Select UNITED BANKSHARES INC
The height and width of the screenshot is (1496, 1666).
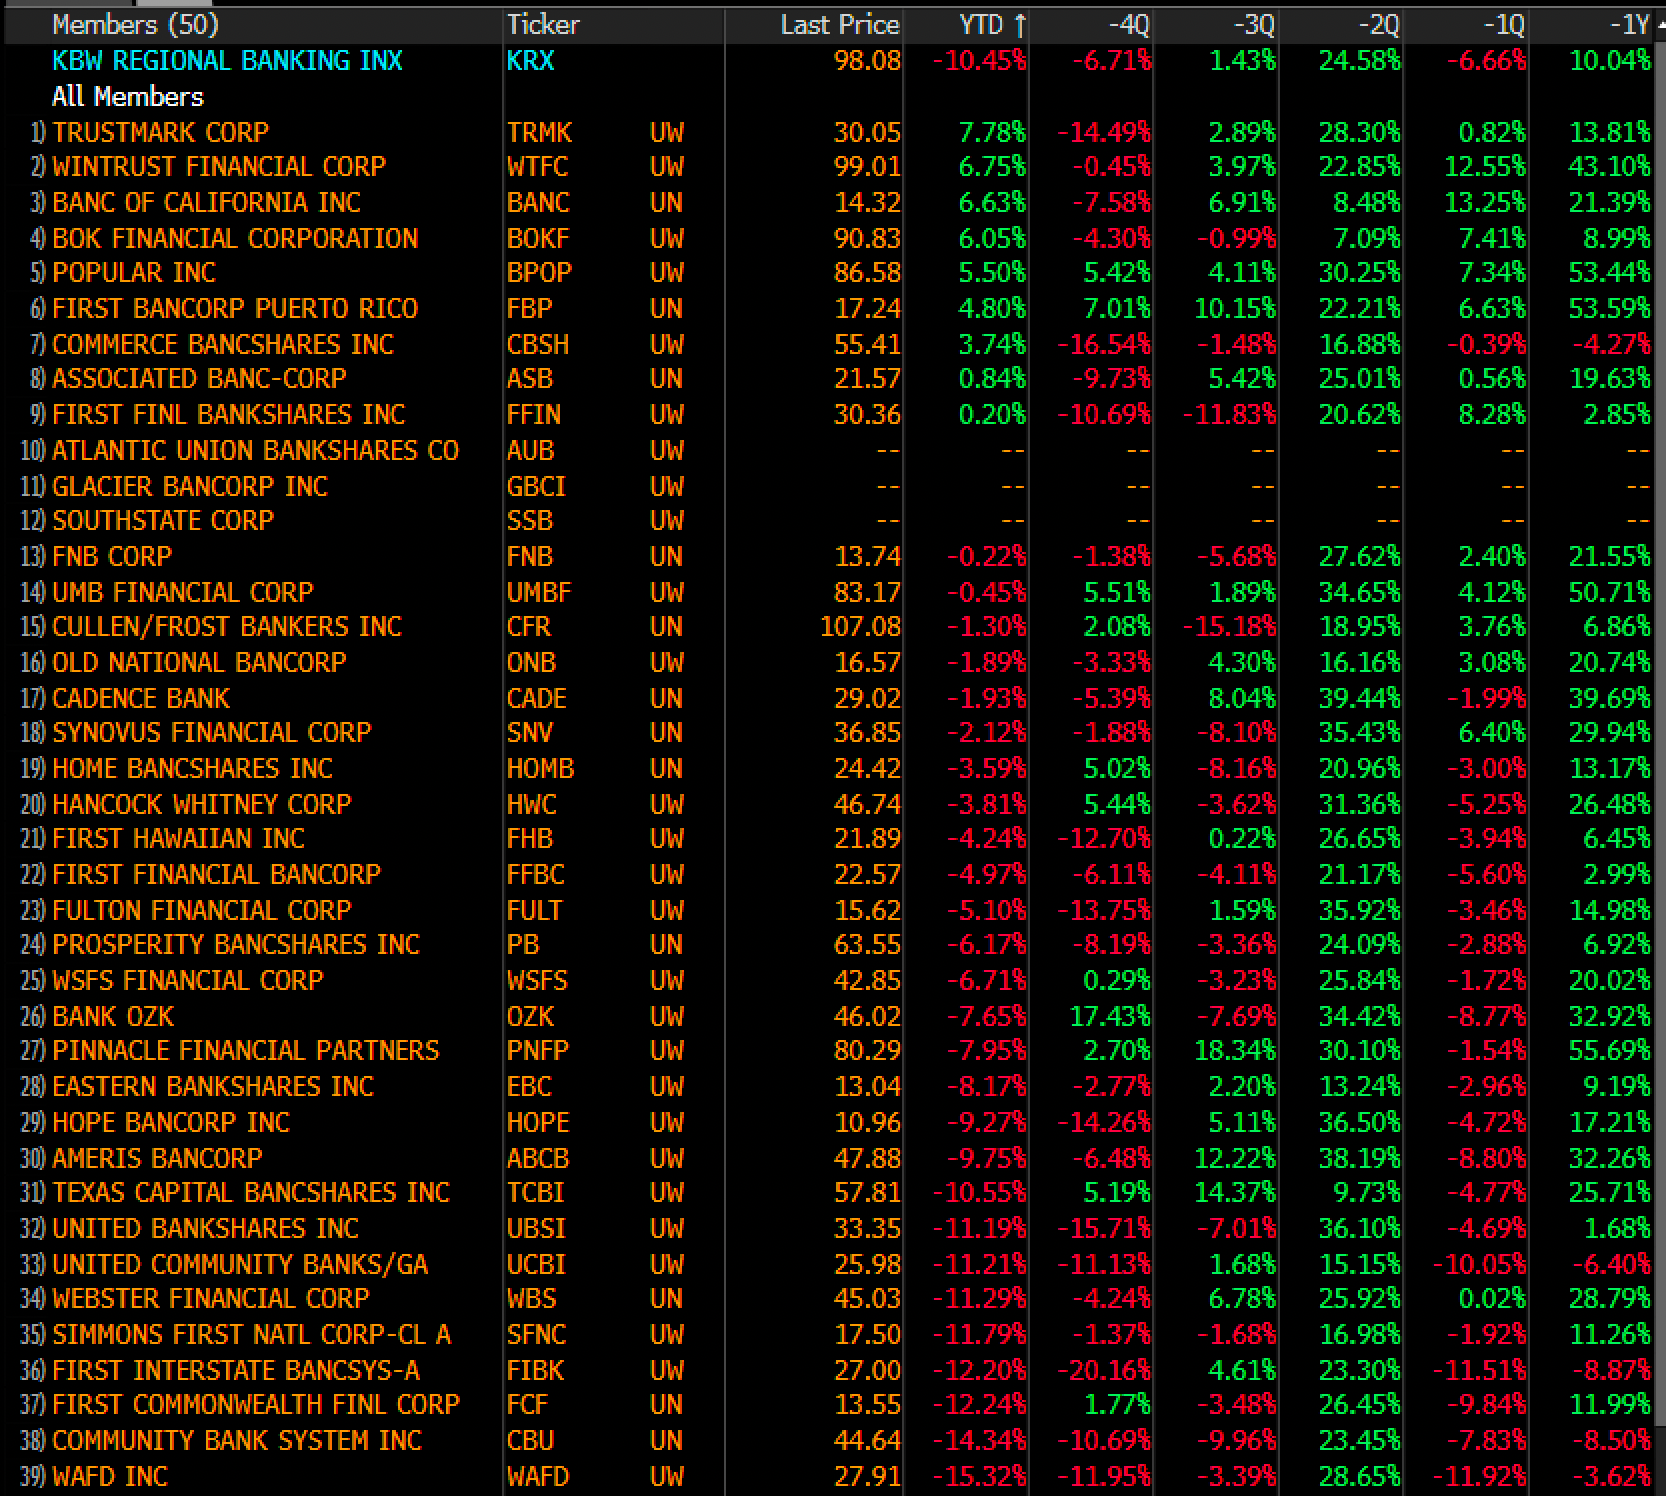coord(205,1228)
